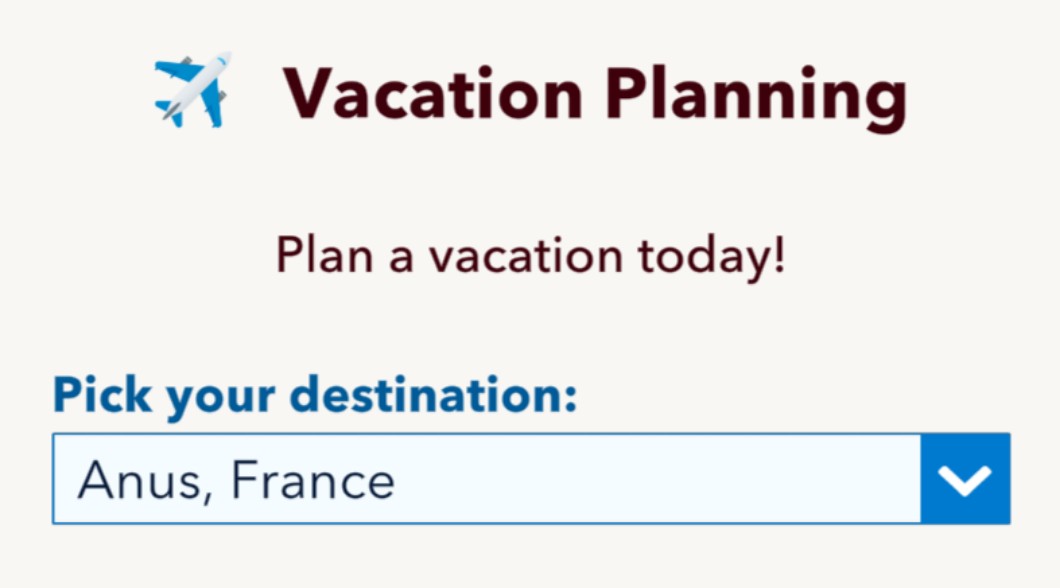Show destination options via the down chevron

tap(966, 479)
